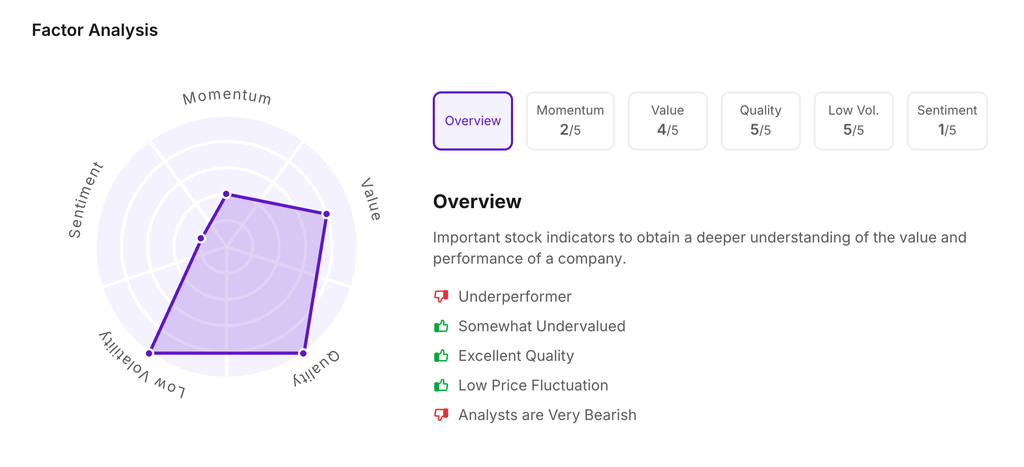1024x467 pixels.
Task: Click the Momentum axis label on chart
Action: point(227,97)
